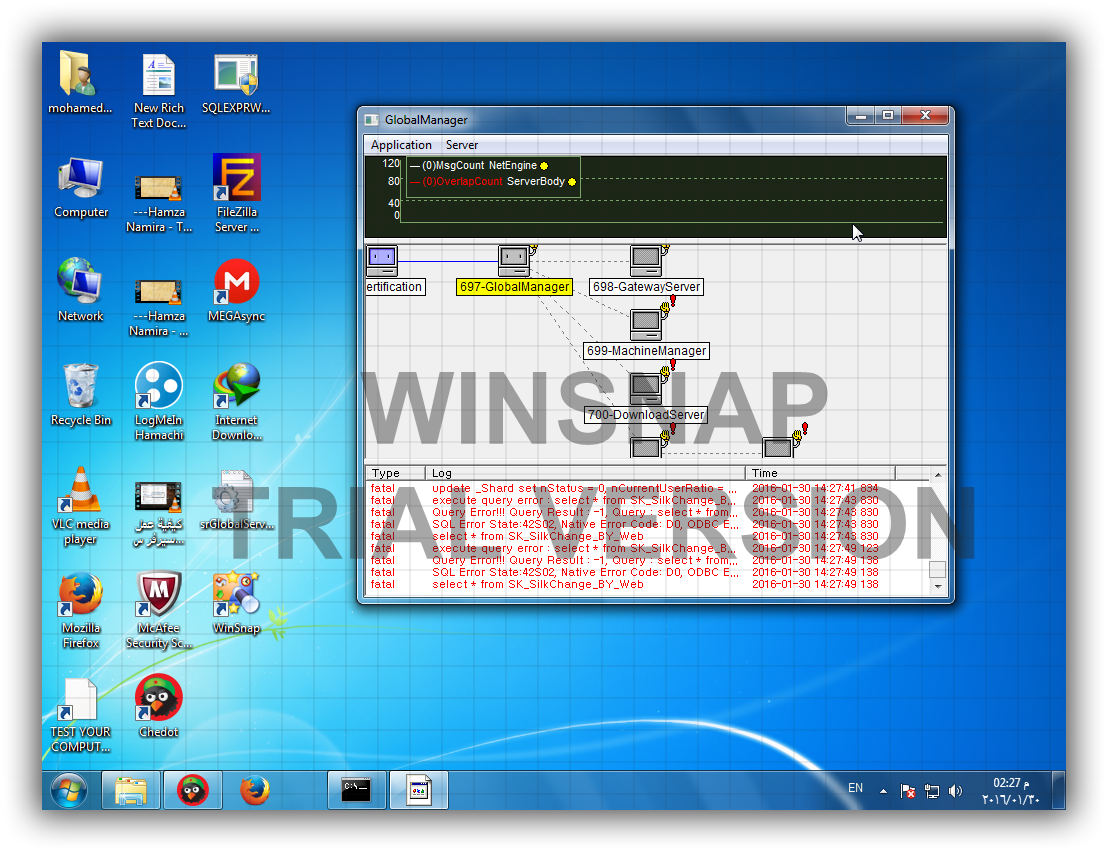Launch Chedot from the taskbar
The image size is (1108, 852).
pos(192,790)
